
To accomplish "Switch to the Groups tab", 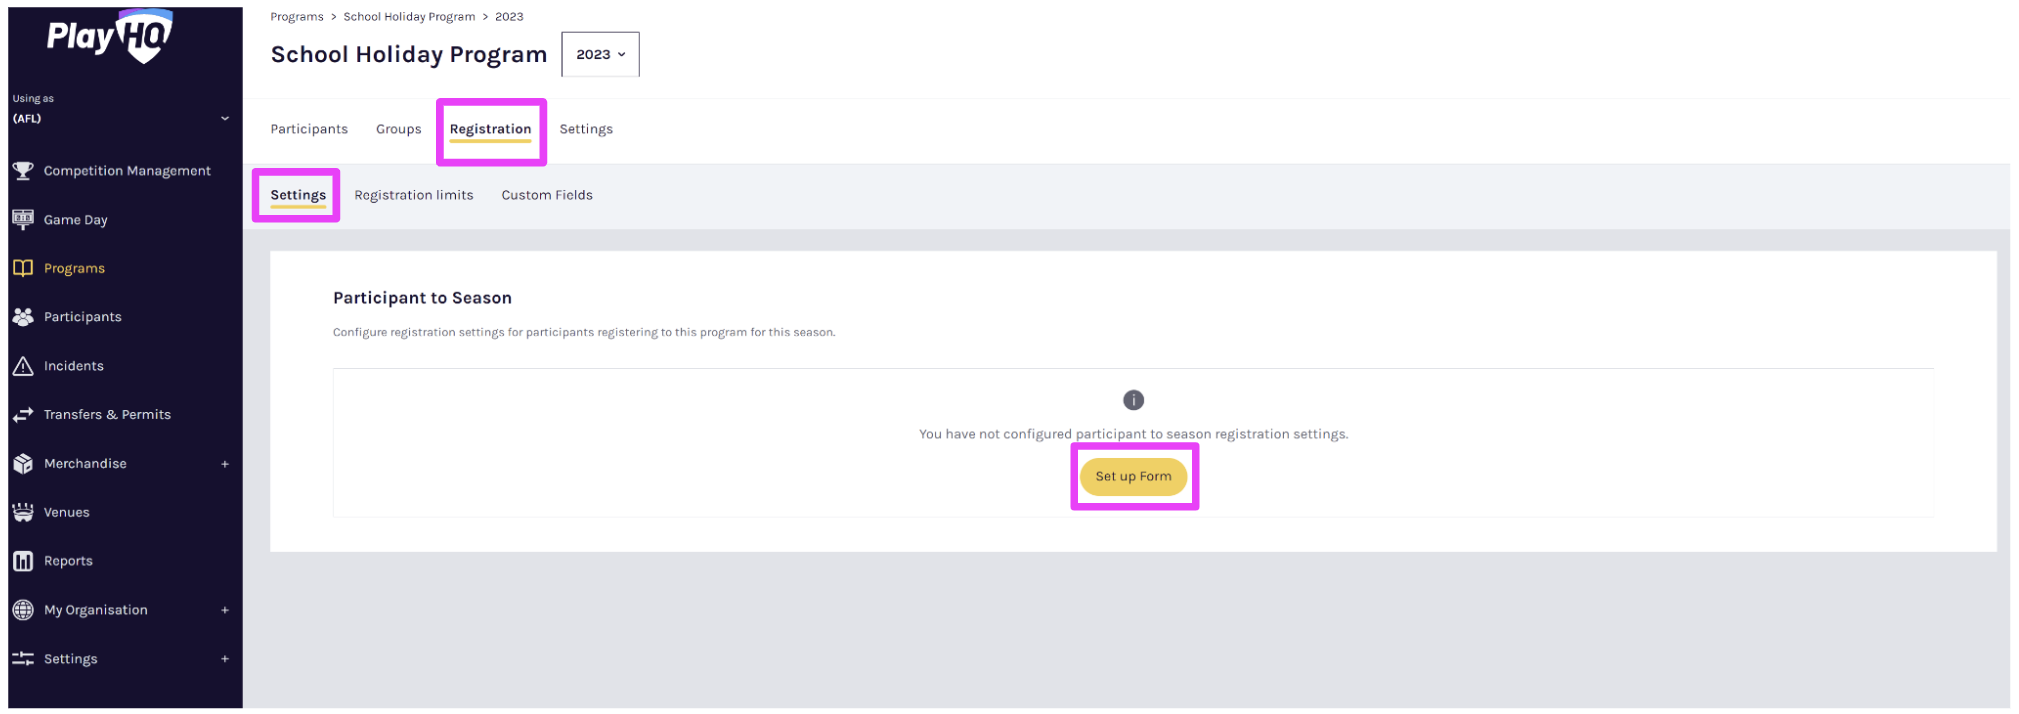I will (398, 129).
